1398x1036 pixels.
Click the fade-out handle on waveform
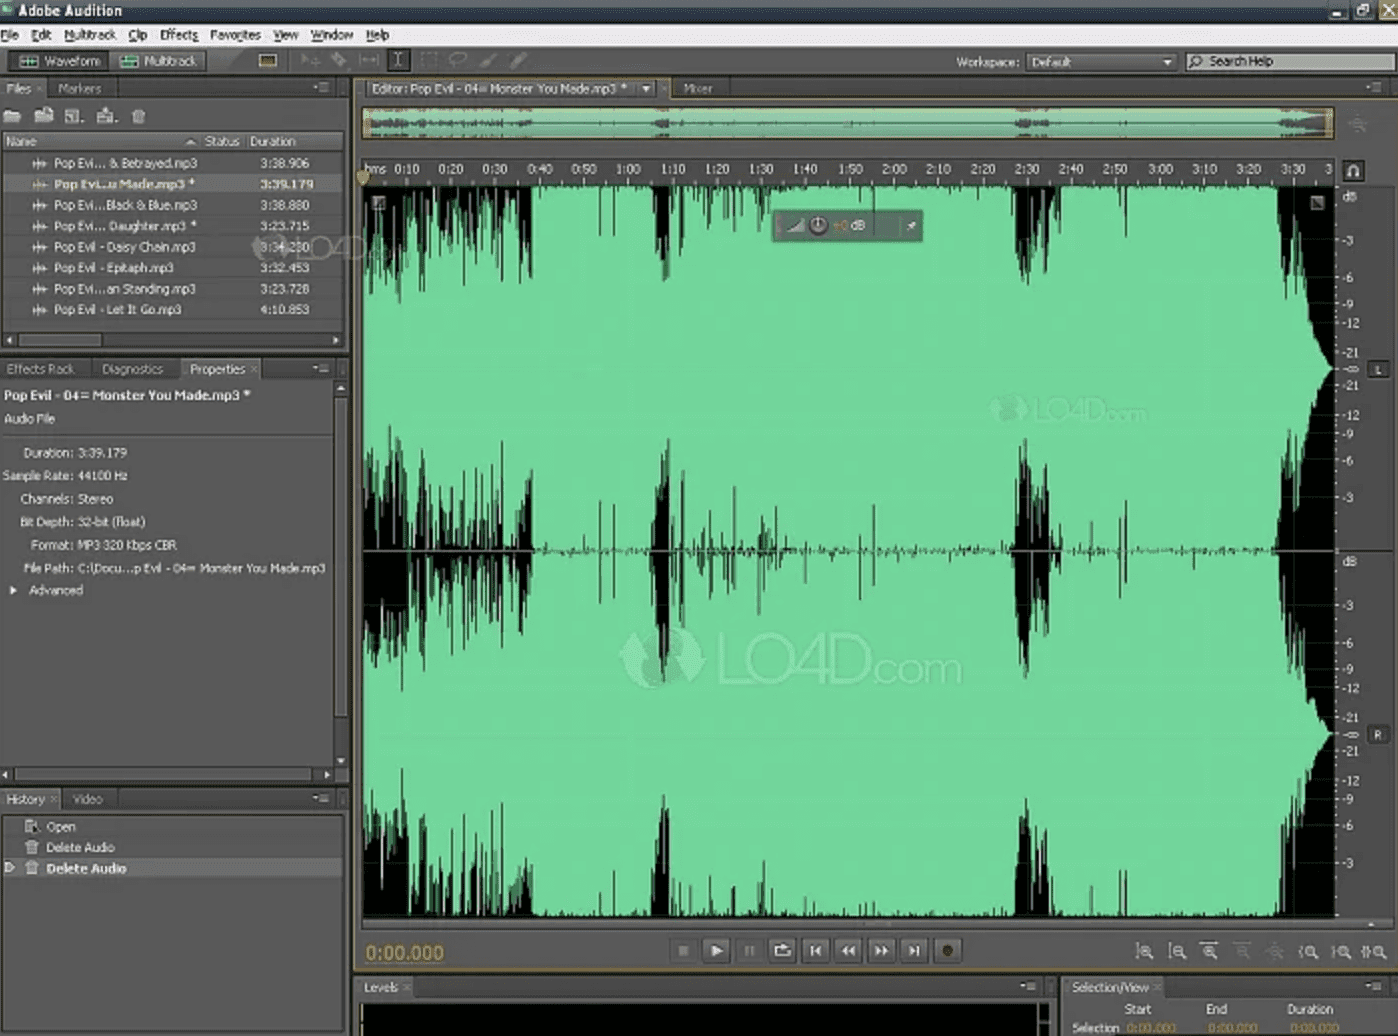click(x=1318, y=203)
